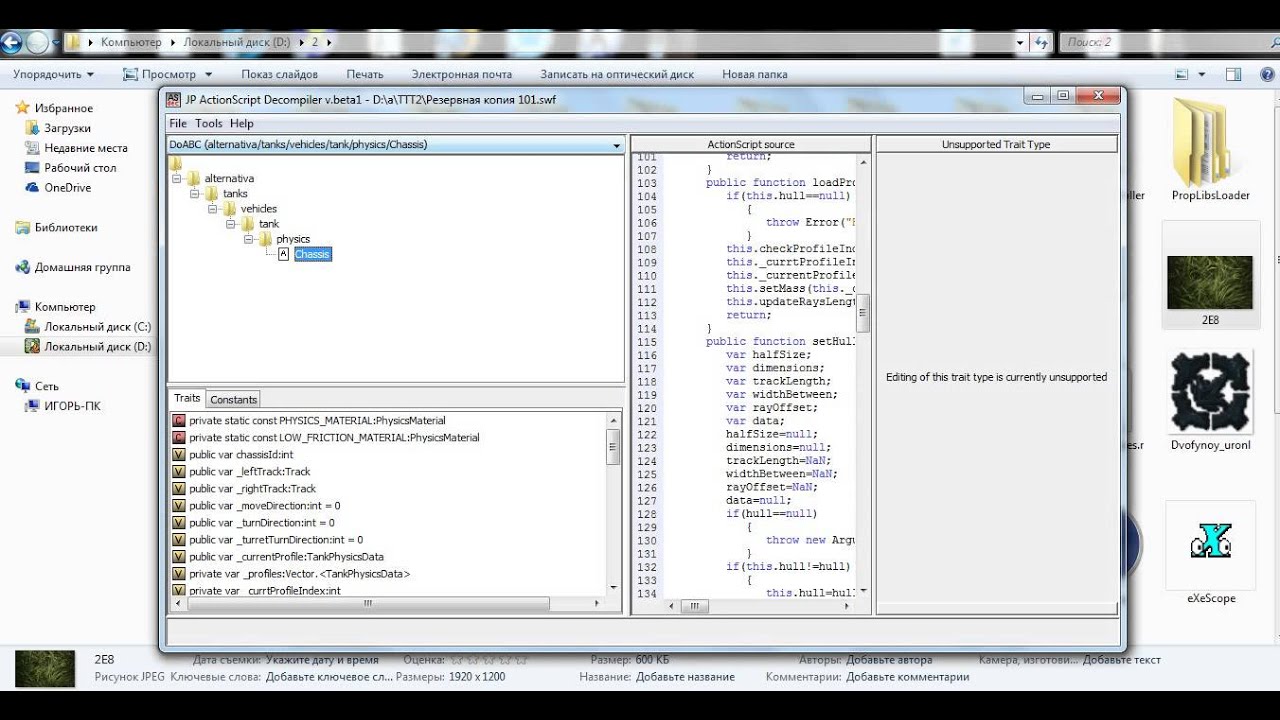1280x720 pixels.
Task: Click Электронная почта toolbar button
Action: point(462,74)
